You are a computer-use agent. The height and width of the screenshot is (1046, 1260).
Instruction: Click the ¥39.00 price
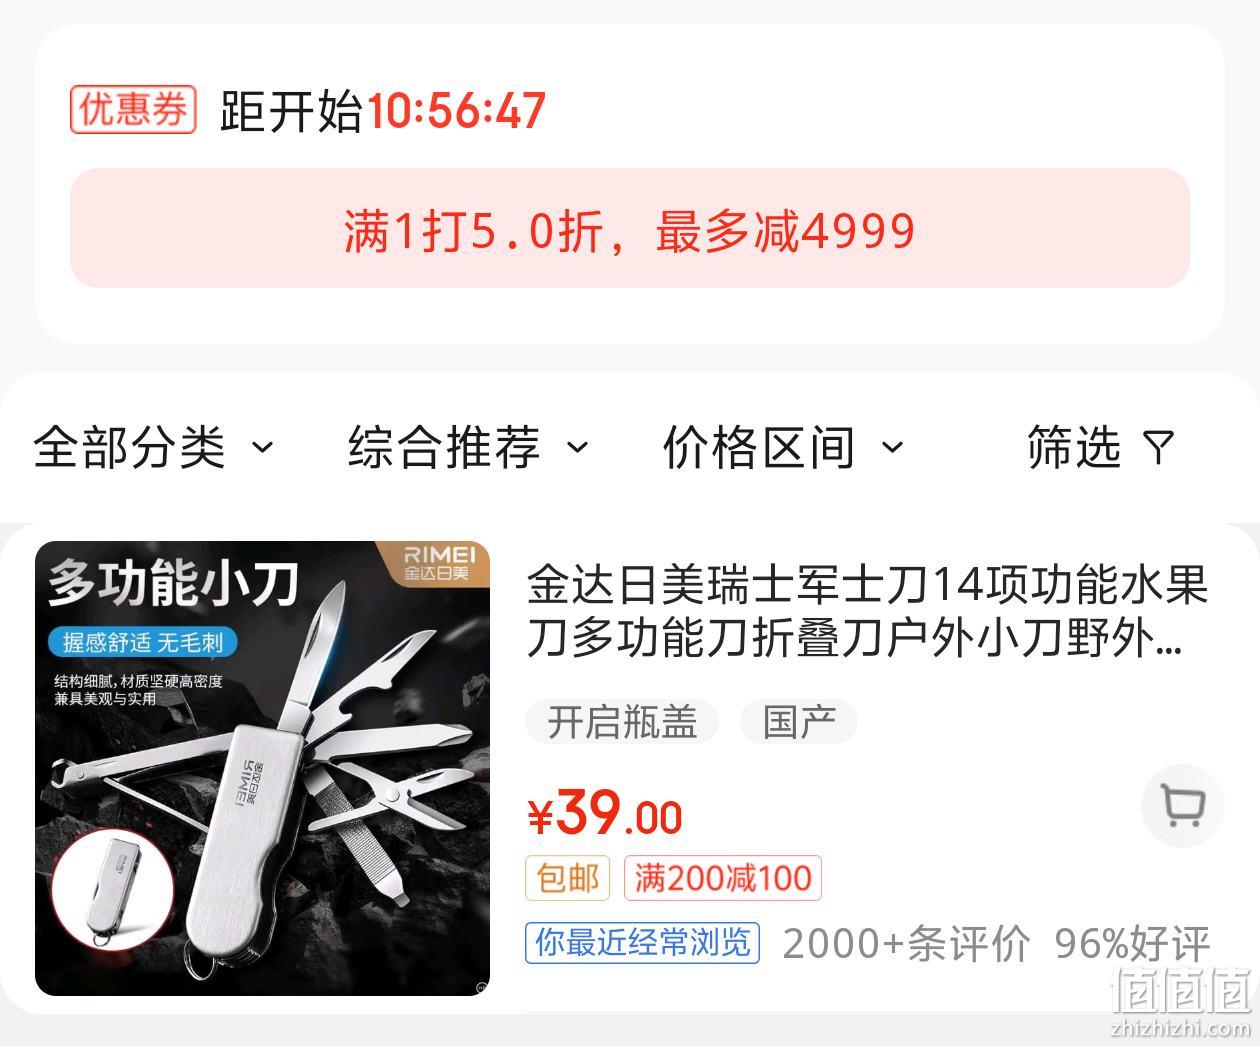(x=605, y=813)
